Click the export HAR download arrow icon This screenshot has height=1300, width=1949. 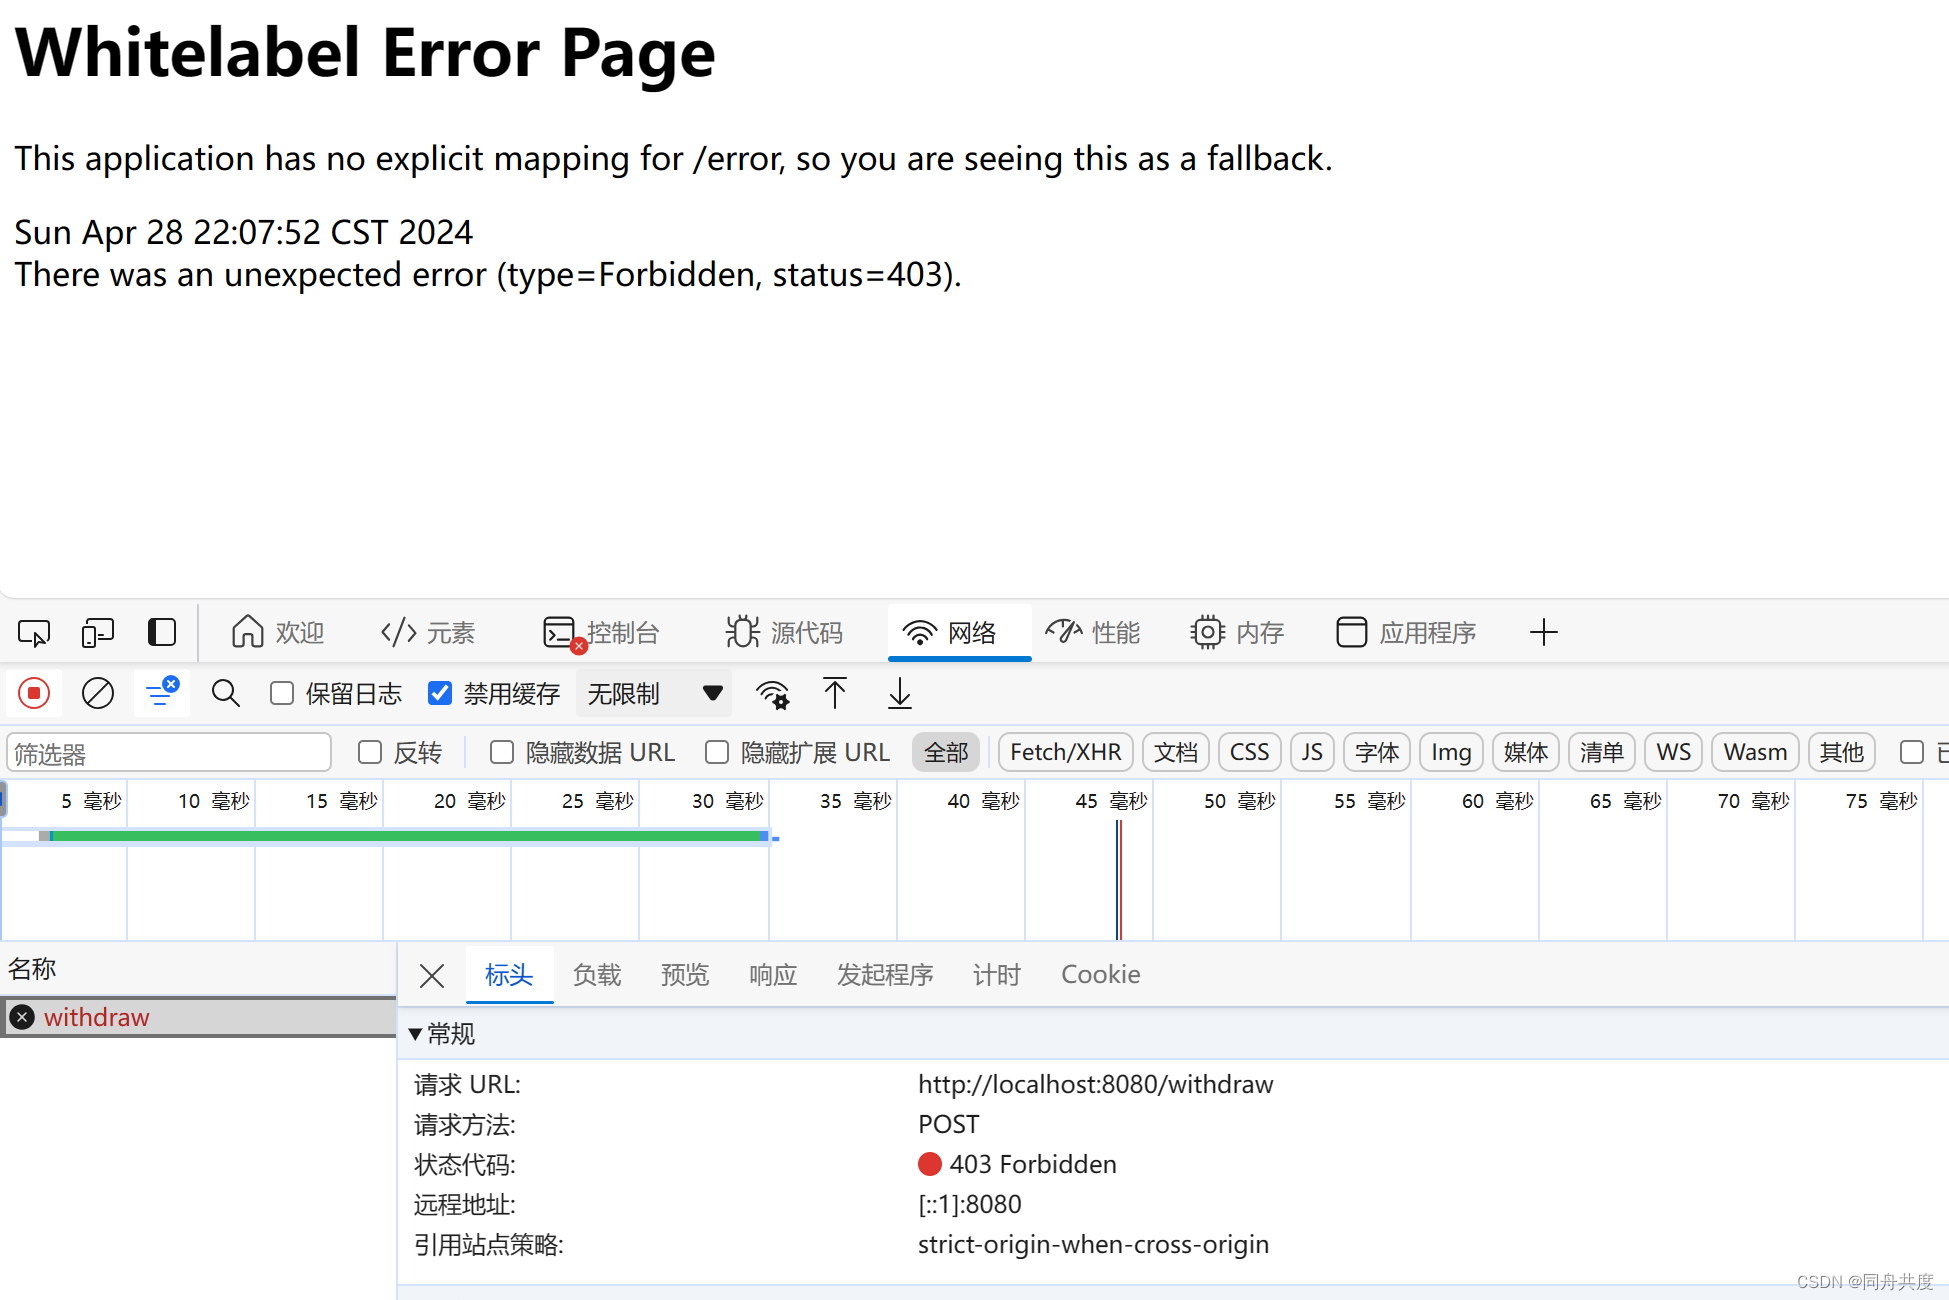900,693
